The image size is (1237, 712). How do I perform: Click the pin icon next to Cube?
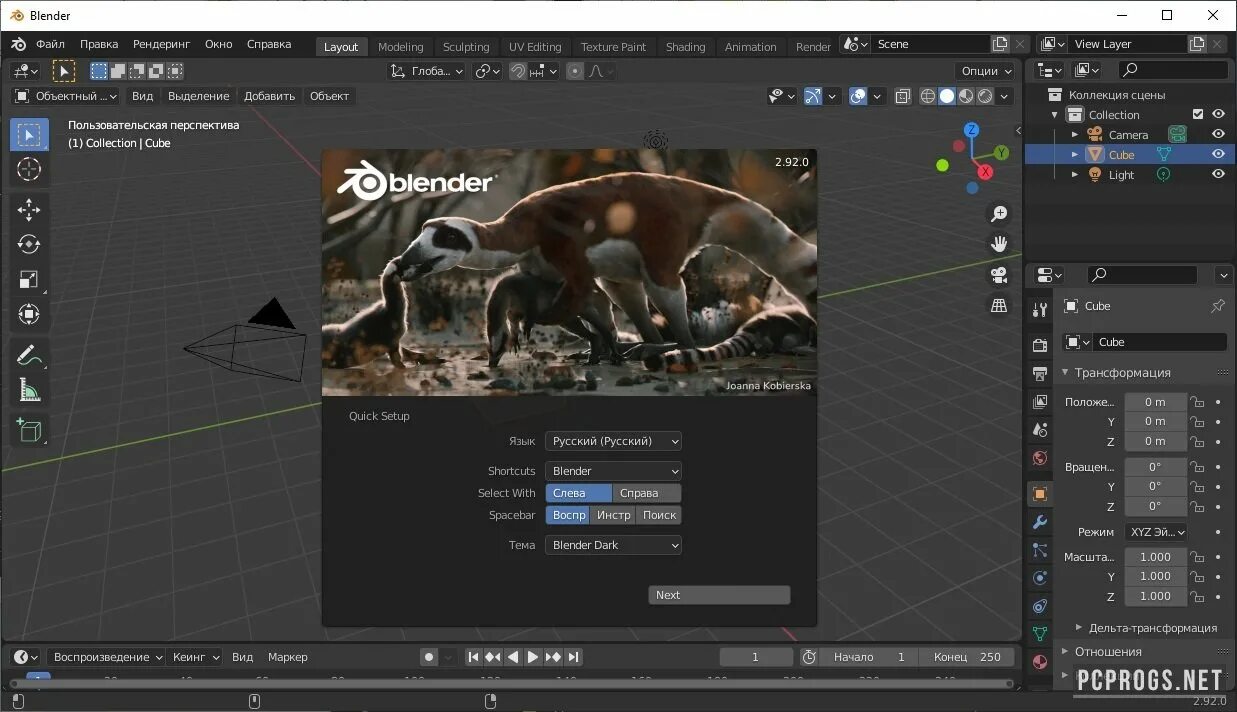click(1217, 306)
